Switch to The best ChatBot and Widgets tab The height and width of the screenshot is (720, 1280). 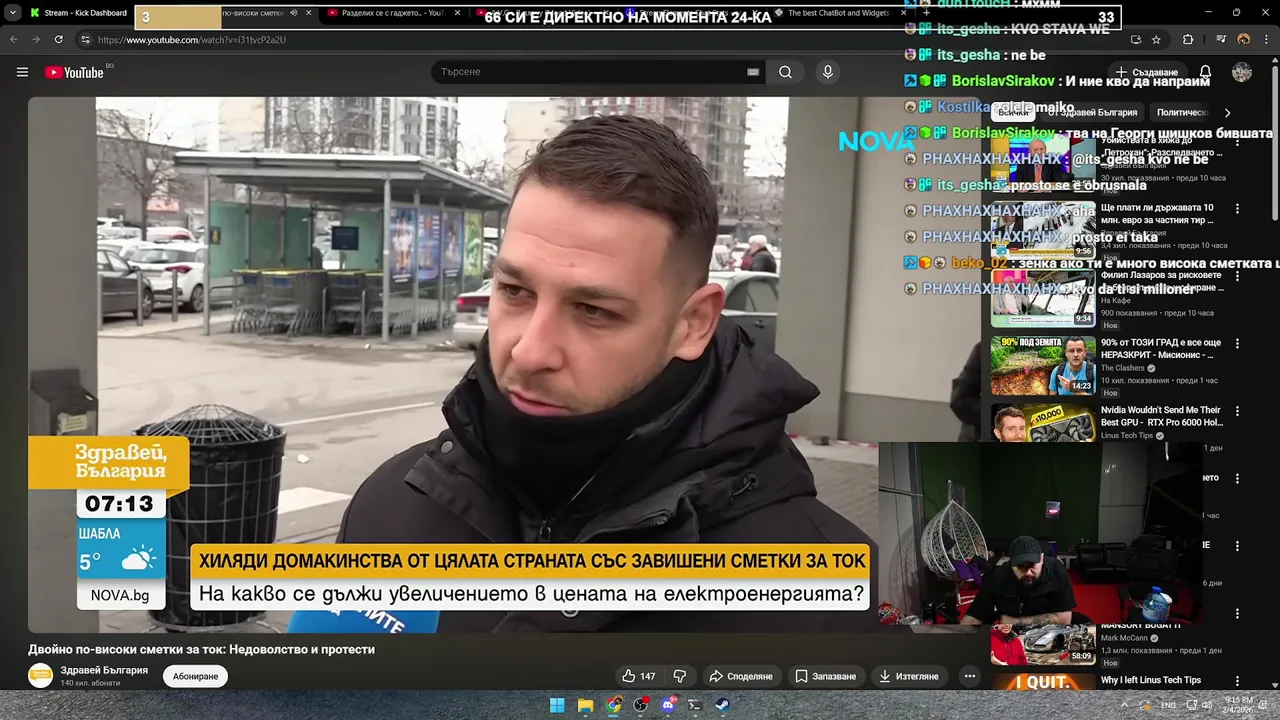[x=838, y=13]
